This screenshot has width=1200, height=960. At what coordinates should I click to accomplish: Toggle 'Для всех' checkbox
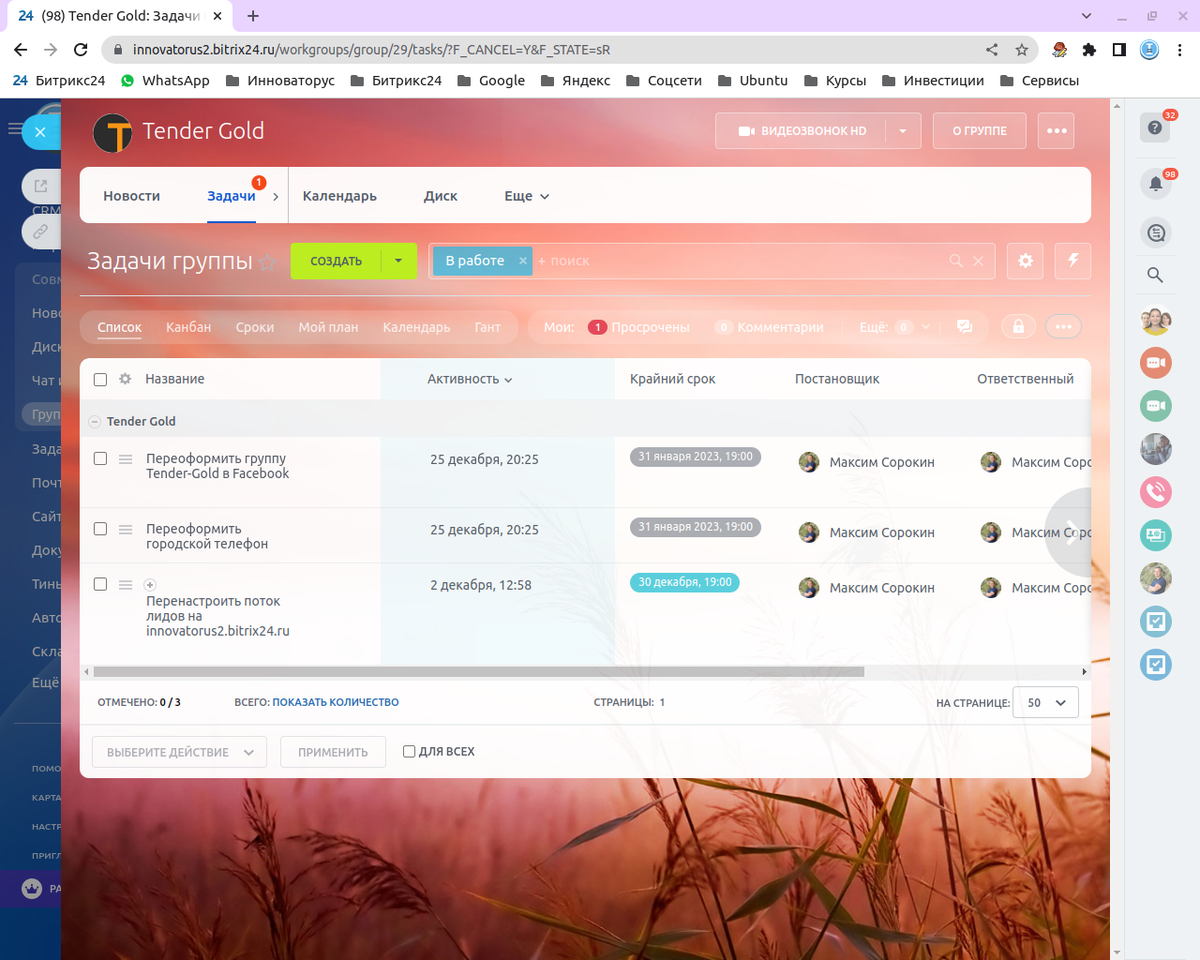click(409, 751)
